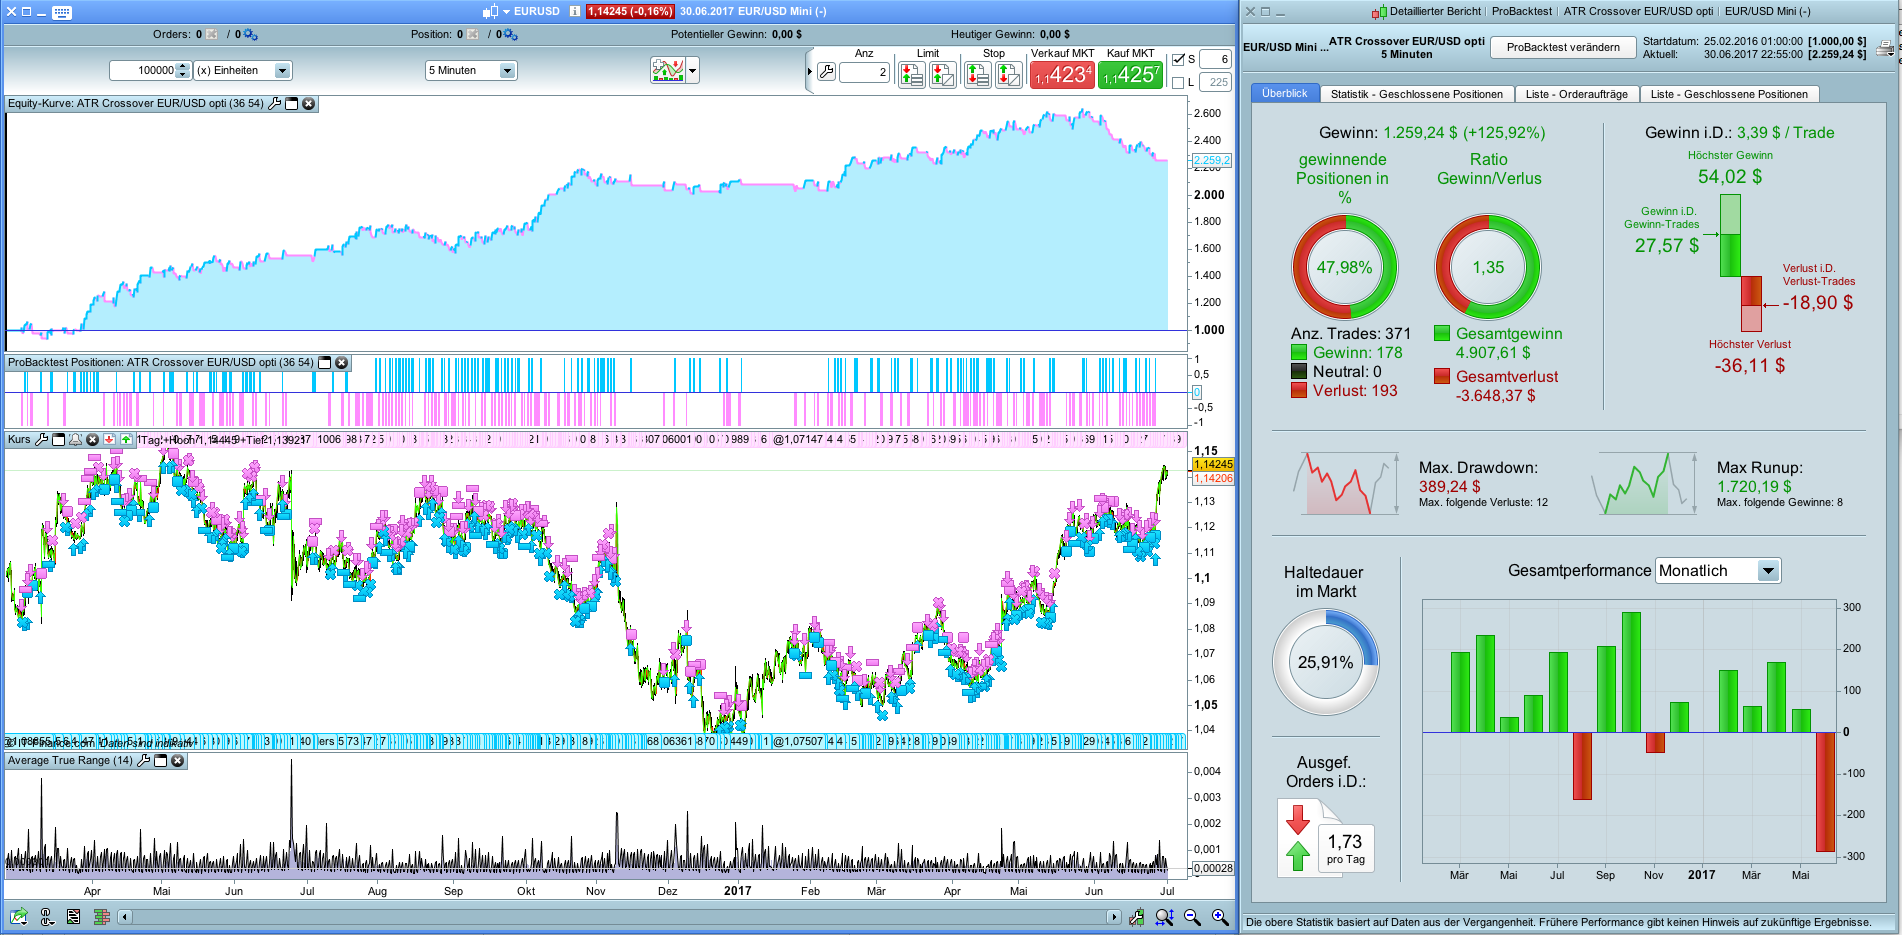Expand the EURUSD chart type dropdown arrow
The height and width of the screenshot is (935, 1902).
click(x=507, y=12)
